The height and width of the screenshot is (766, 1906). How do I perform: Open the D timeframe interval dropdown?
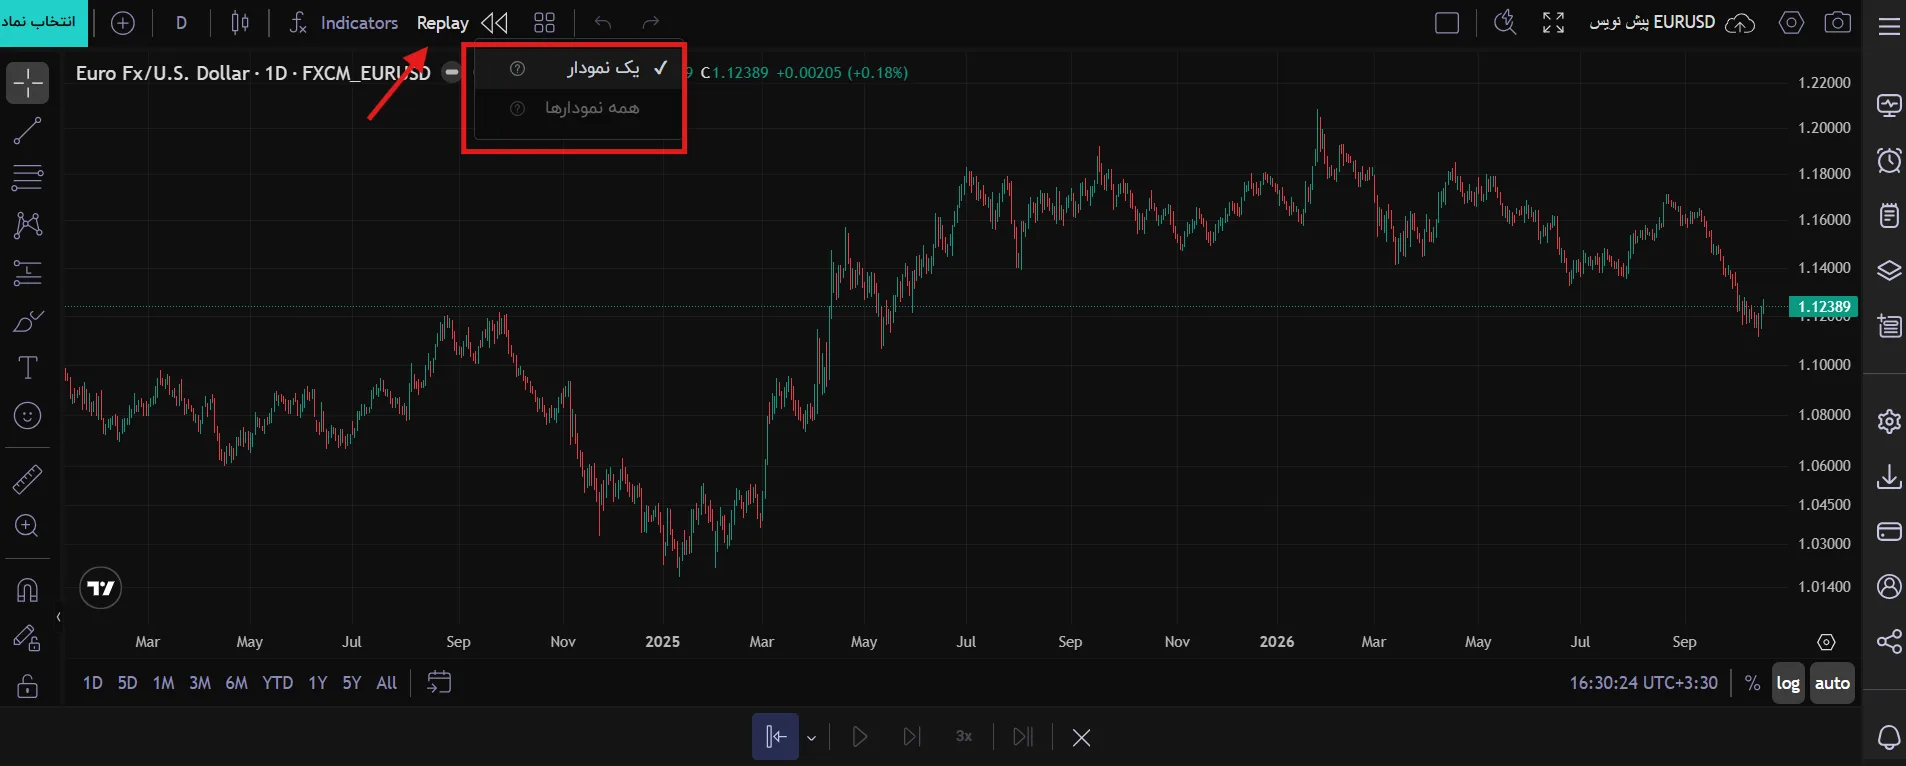181,23
